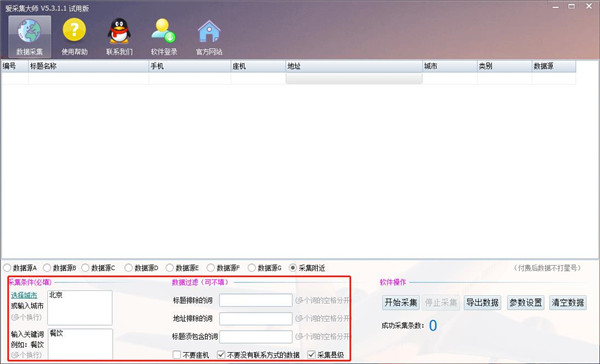Select the 数据源A radio button
600x364 pixels.
coord(7,268)
